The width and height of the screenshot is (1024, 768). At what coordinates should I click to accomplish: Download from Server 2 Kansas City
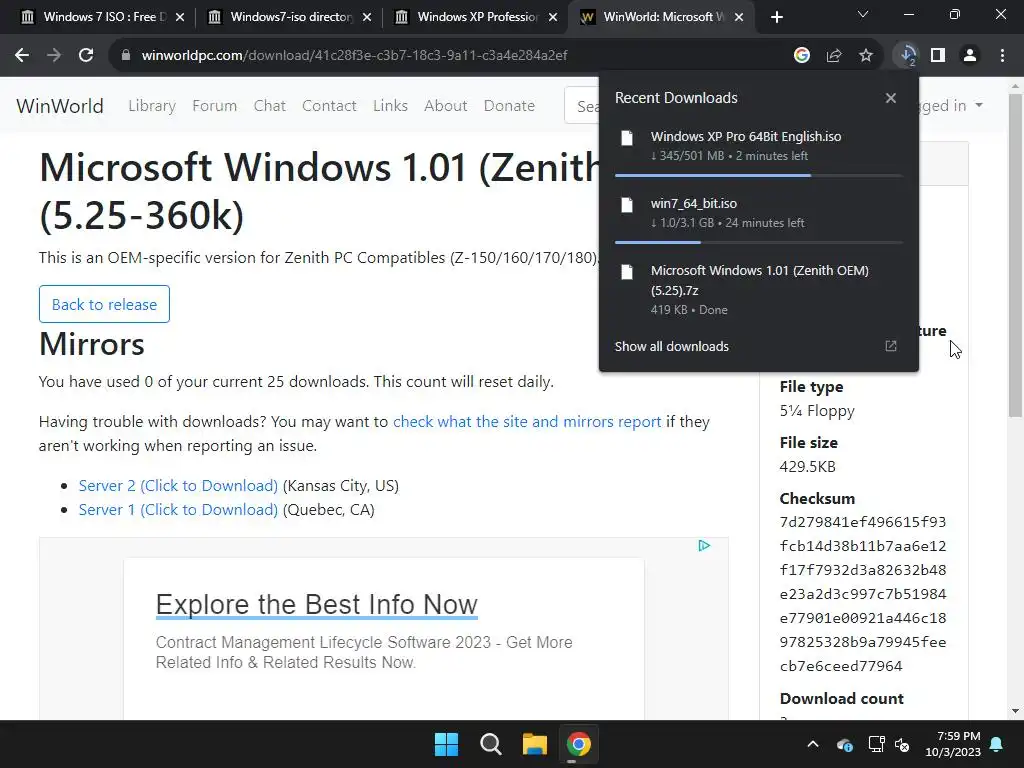(178, 486)
